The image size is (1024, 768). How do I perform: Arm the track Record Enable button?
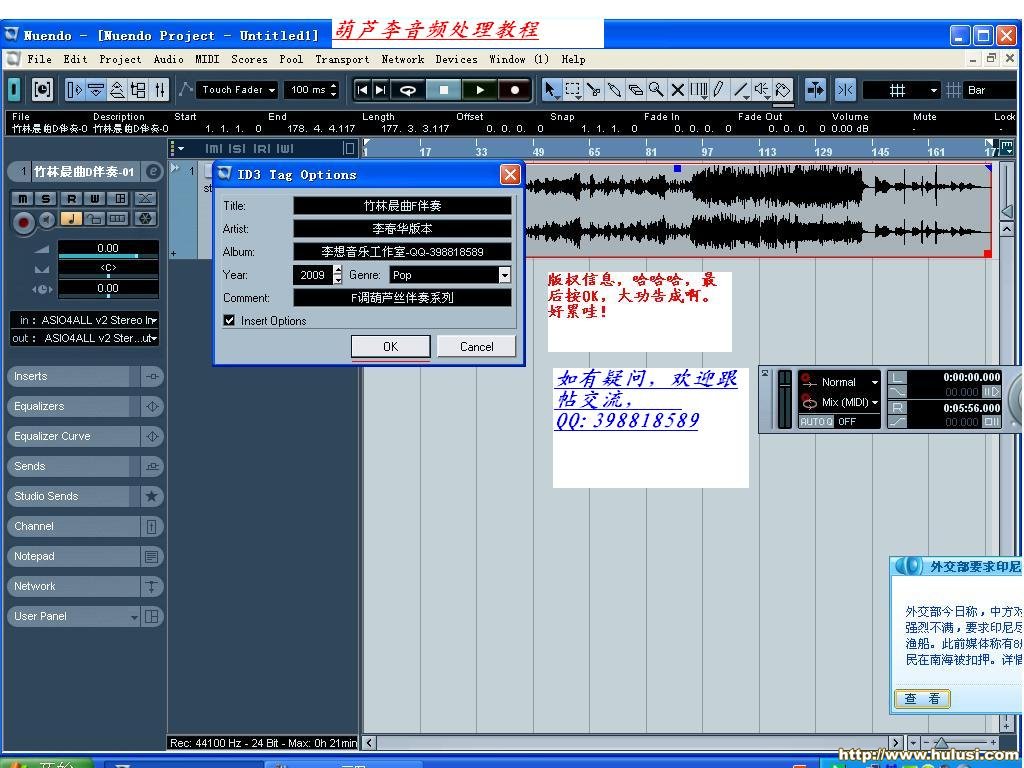click(24, 222)
